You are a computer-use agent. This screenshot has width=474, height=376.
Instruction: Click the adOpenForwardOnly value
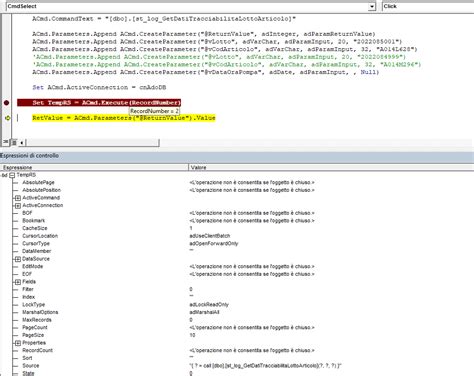214,244
